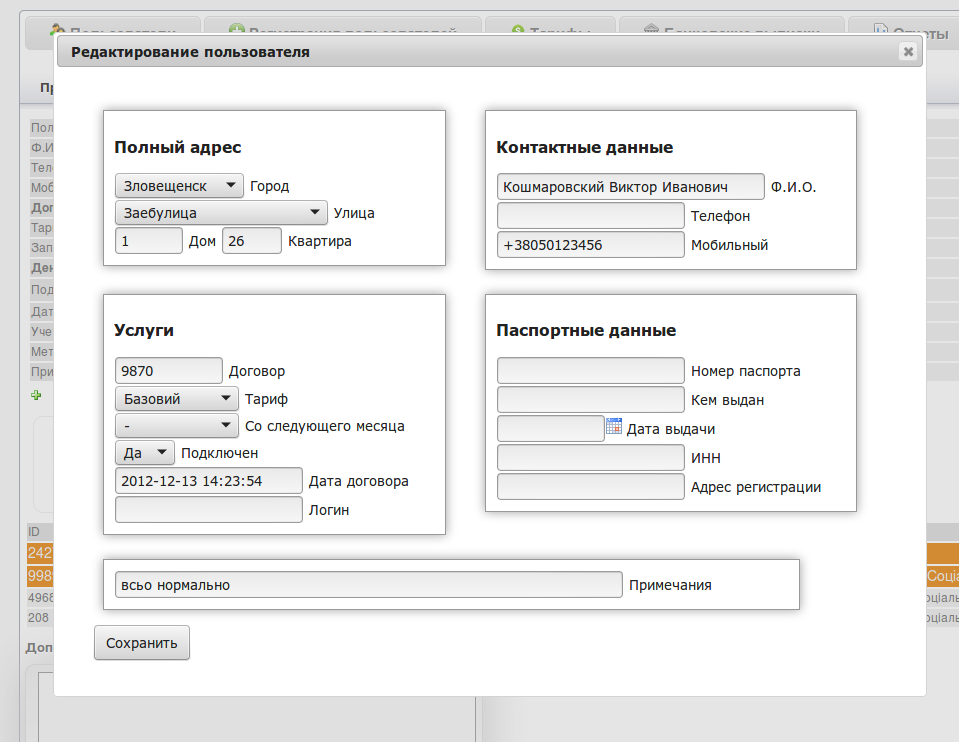959x742 pixels.
Task: Click the Договор number field
Action: pyautogui.click(x=168, y=371)
